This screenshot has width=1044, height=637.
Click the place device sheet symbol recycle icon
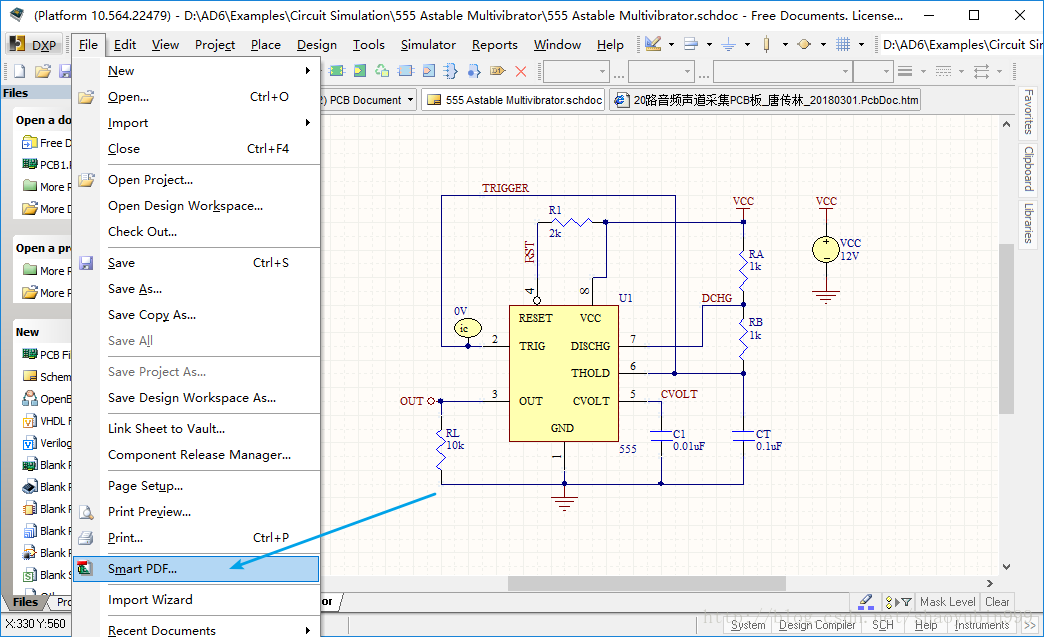click(x=382, y=71)
